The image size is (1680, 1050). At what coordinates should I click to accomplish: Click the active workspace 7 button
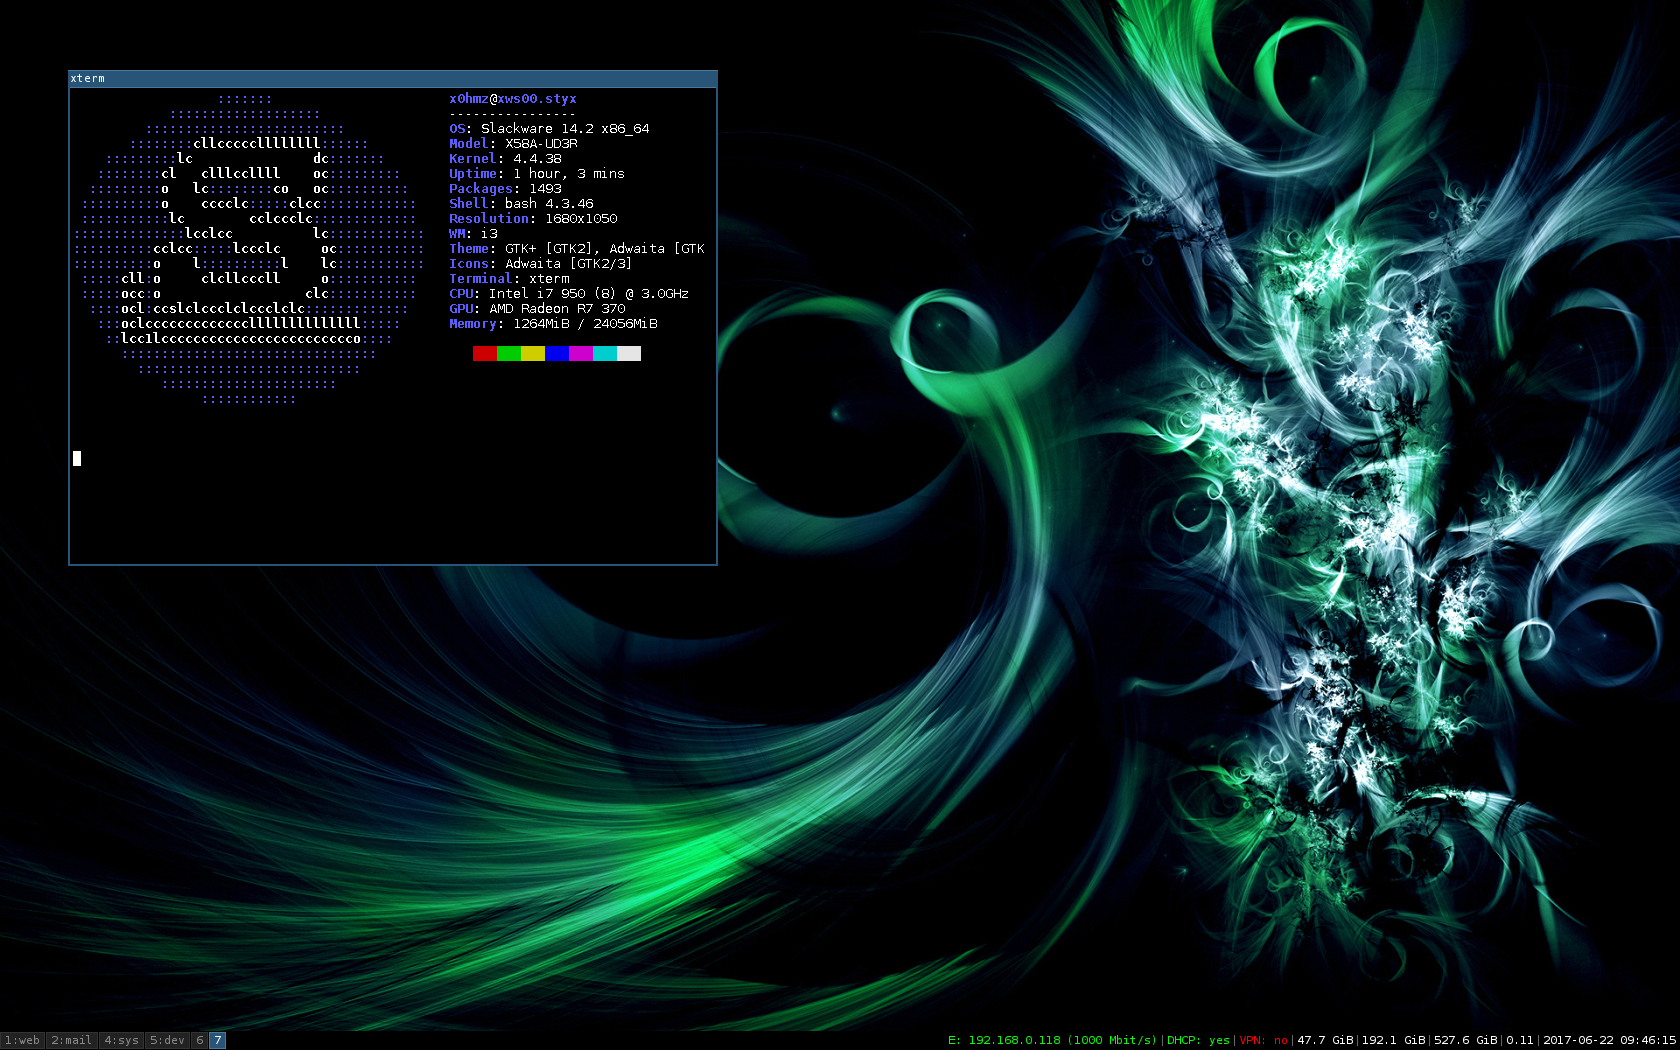217,1040
